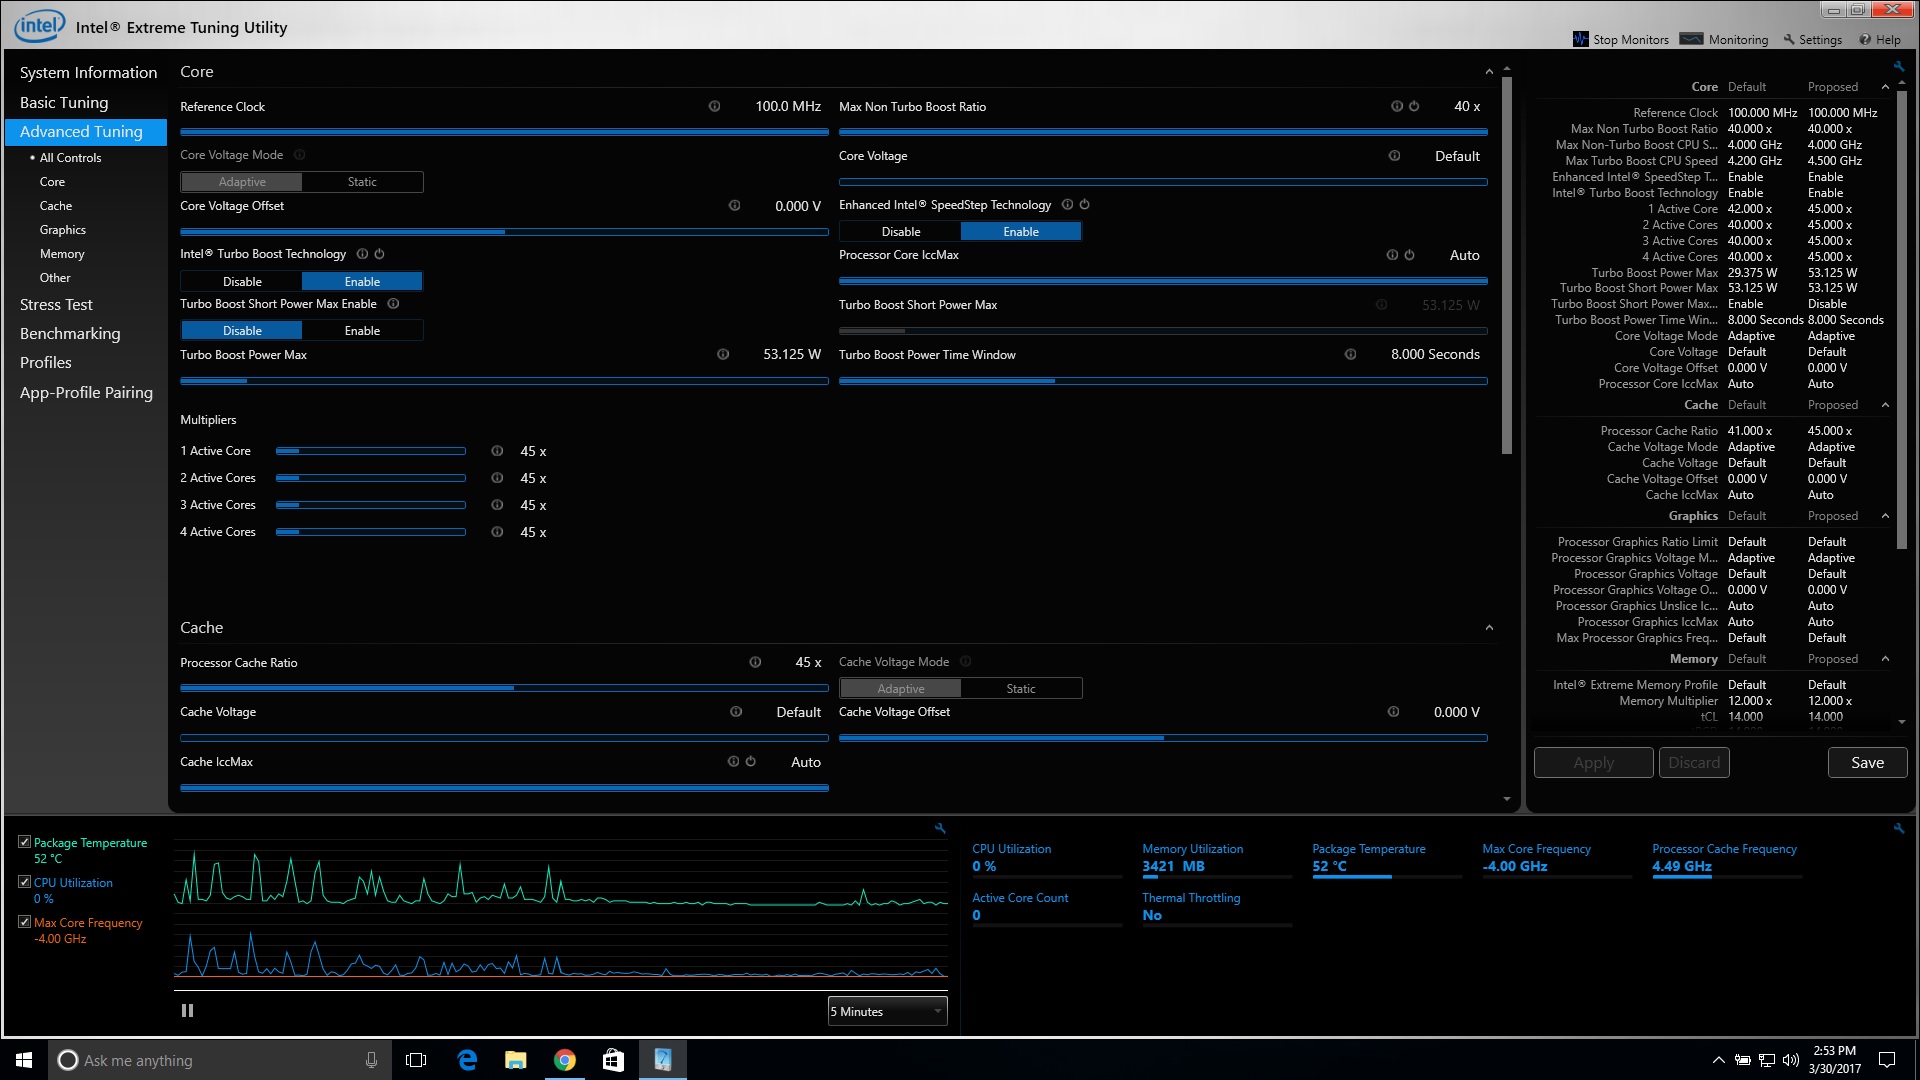Open Chrome from the taskbar
The width and height of the screenshot is (1920, 1080).
(x=565, y=1060)
